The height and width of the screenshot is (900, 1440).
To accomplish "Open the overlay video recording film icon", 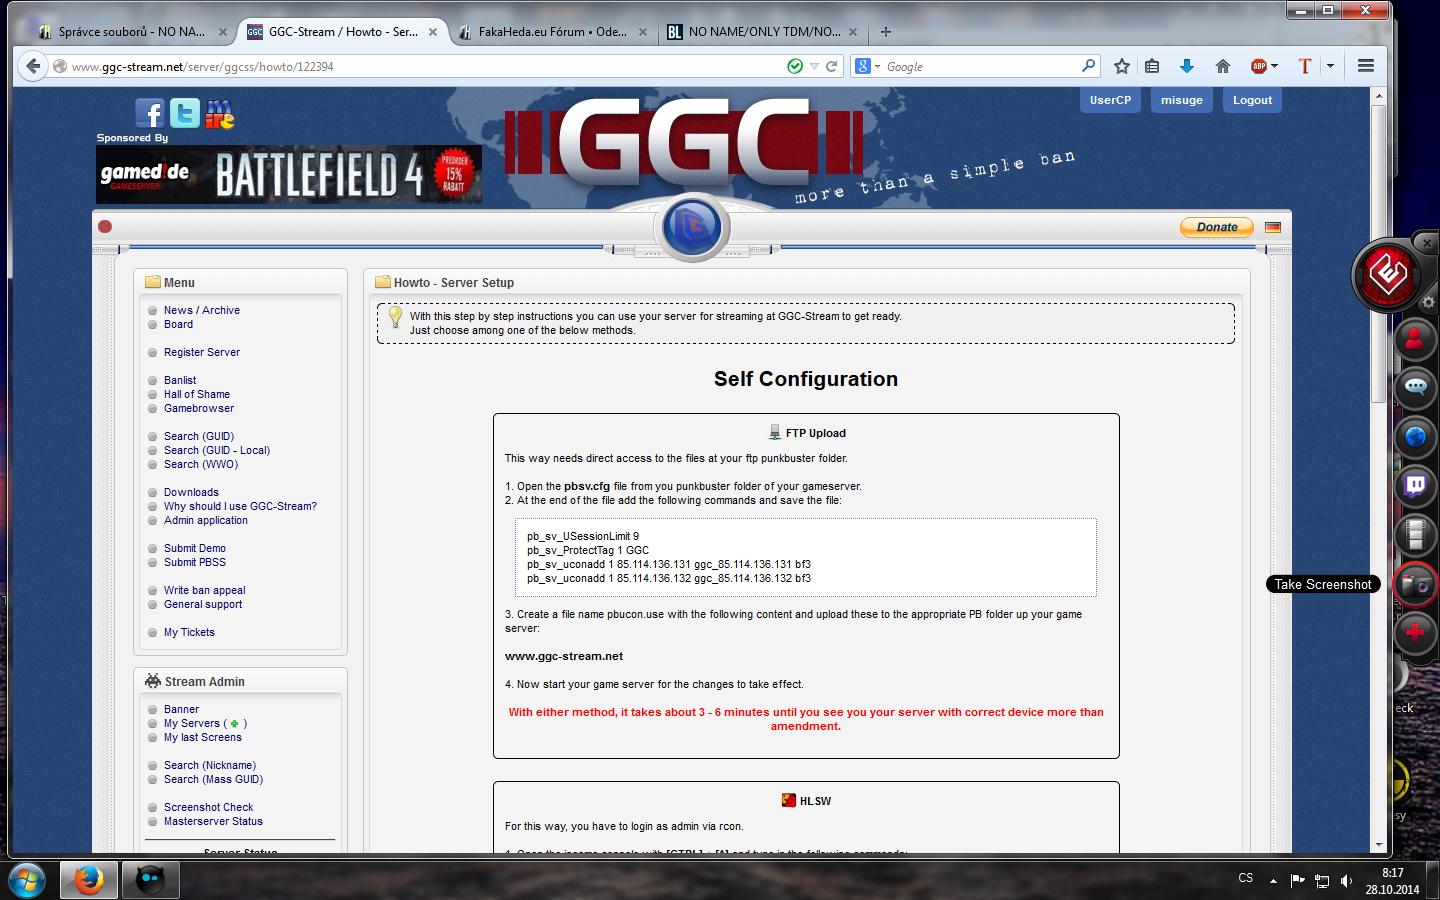I will tap(1415, 535).
